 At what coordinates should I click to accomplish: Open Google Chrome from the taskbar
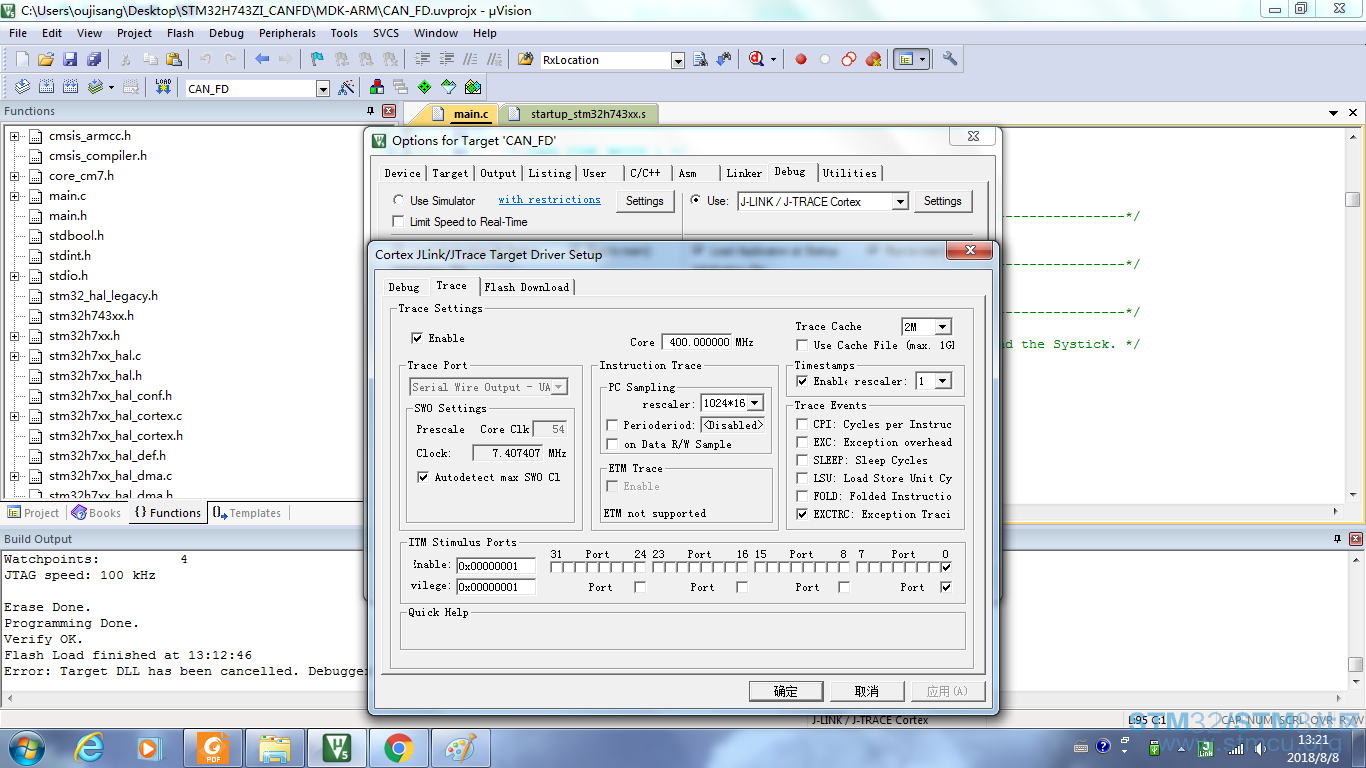(398, 747)
